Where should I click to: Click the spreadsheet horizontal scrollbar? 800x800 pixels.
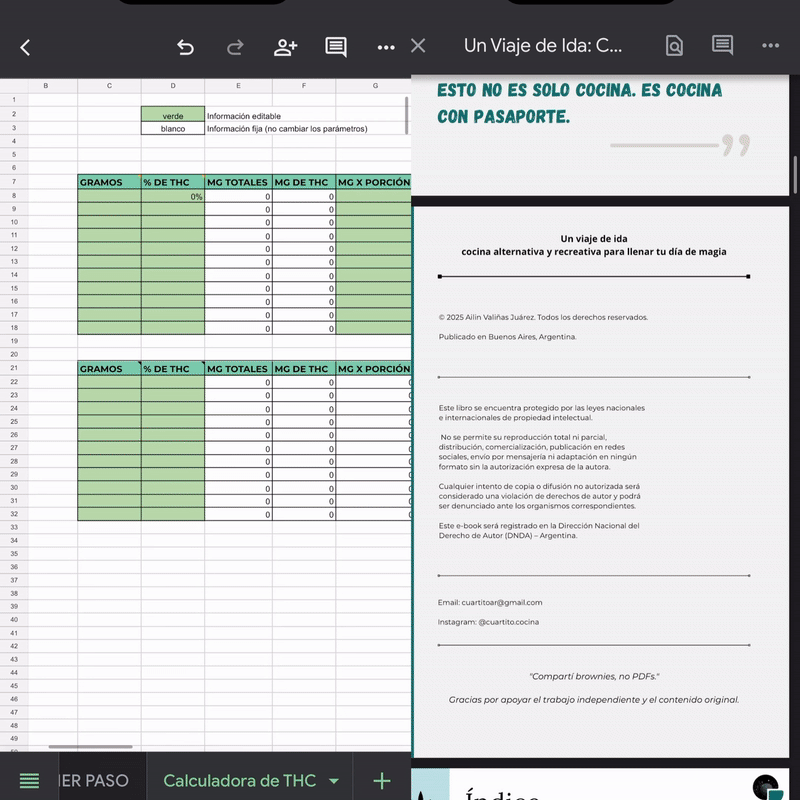[x=90, y=746]
